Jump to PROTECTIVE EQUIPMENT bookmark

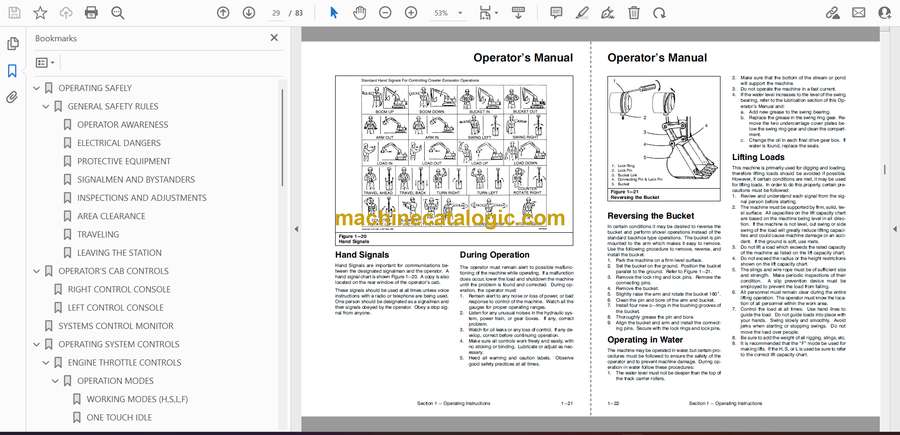point(124,161)
